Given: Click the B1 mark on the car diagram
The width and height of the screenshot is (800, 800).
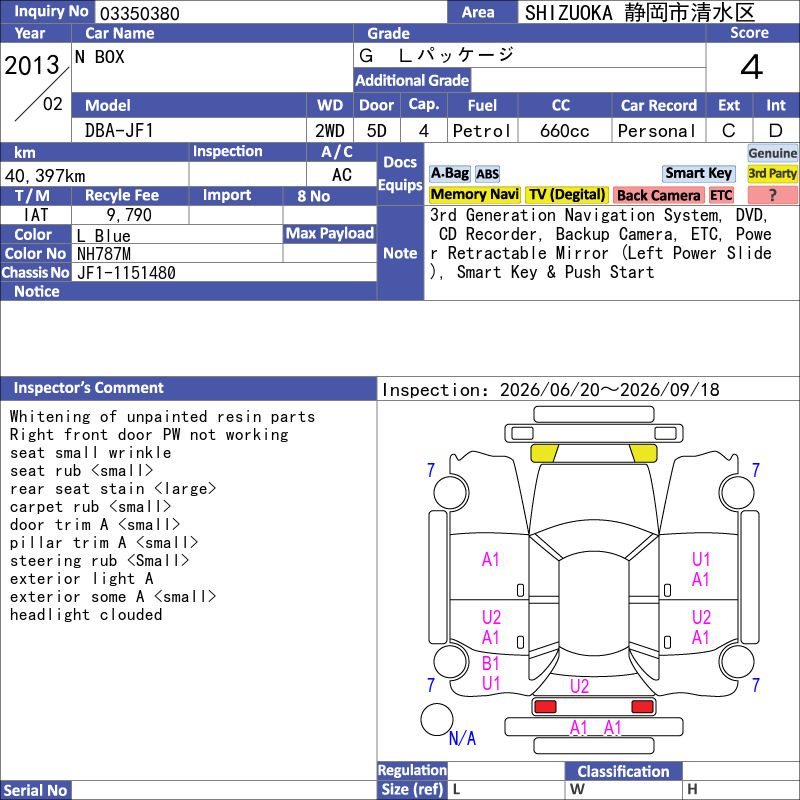Looking at the screenshot, I should point(490,664).
